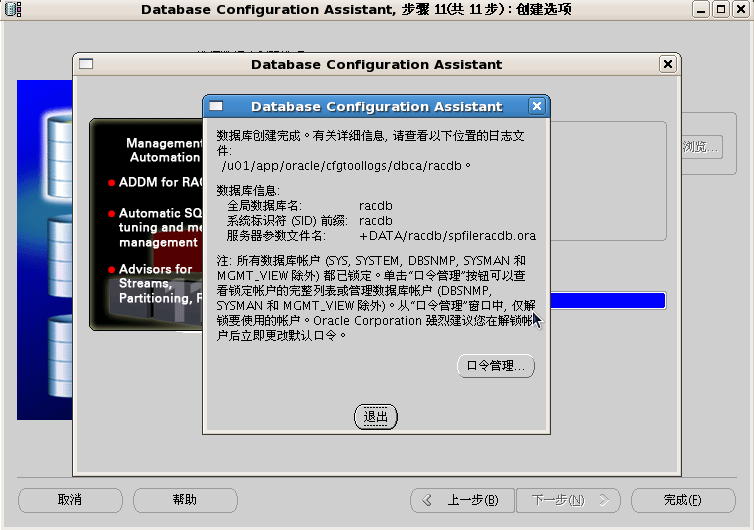The width and height of the screenshot is (754, 530).
Task: Click the main window title bar text
Action: pos(356,10)
